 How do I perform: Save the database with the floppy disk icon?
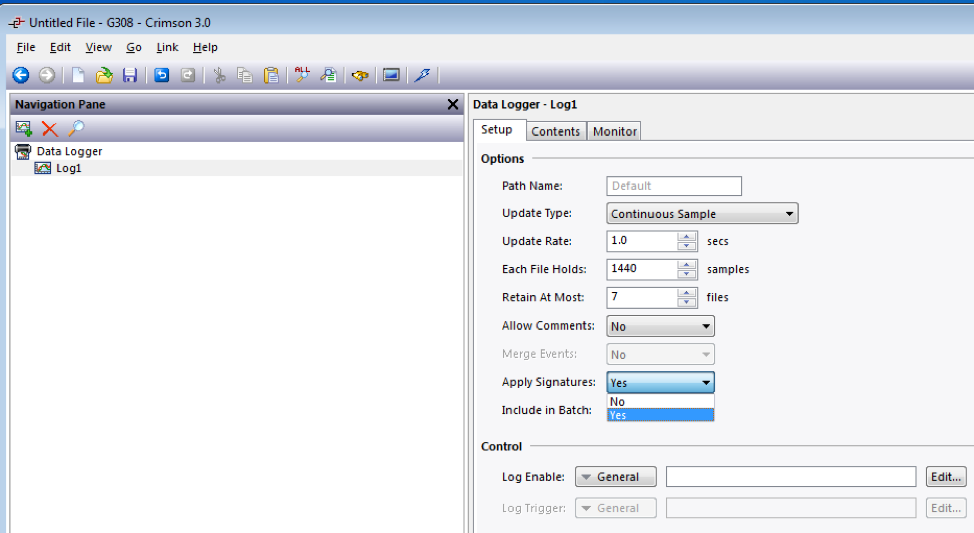coord(129,76)
